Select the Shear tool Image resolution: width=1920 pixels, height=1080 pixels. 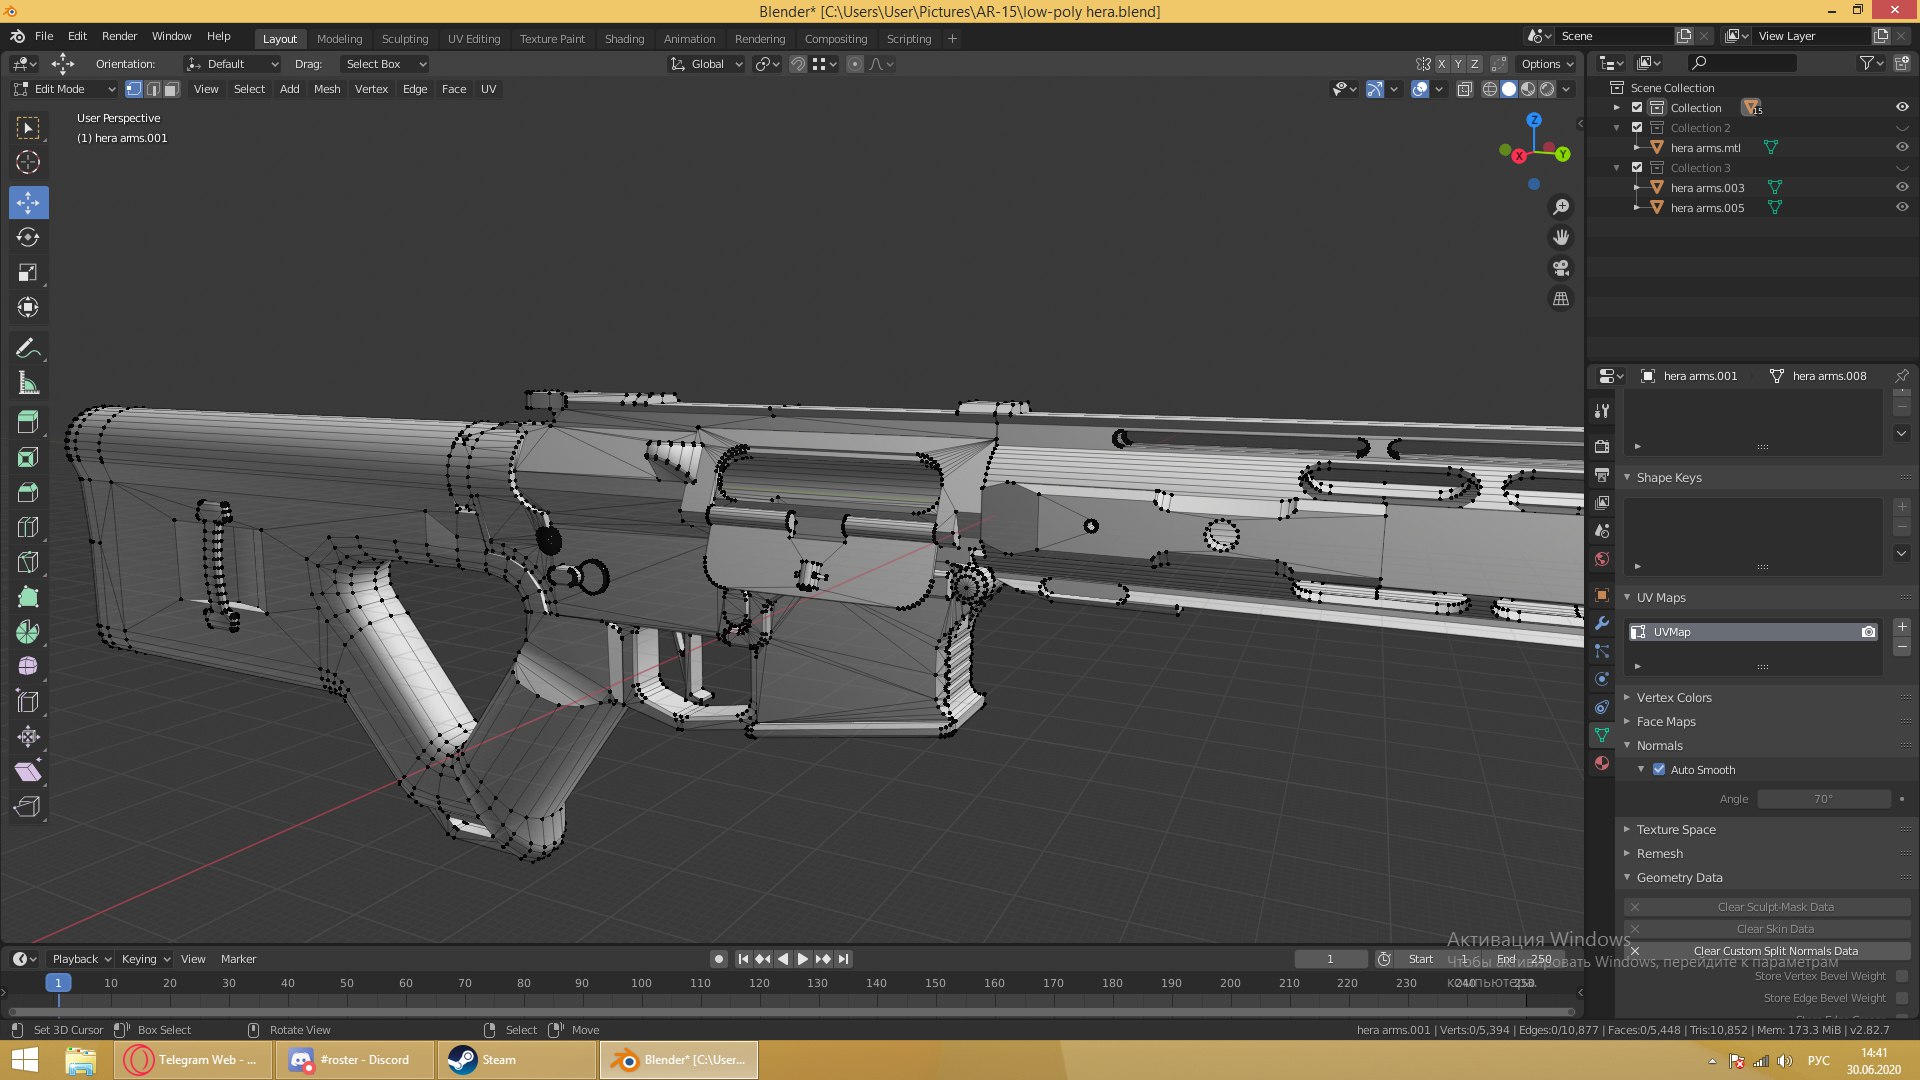tap(28, 771)
